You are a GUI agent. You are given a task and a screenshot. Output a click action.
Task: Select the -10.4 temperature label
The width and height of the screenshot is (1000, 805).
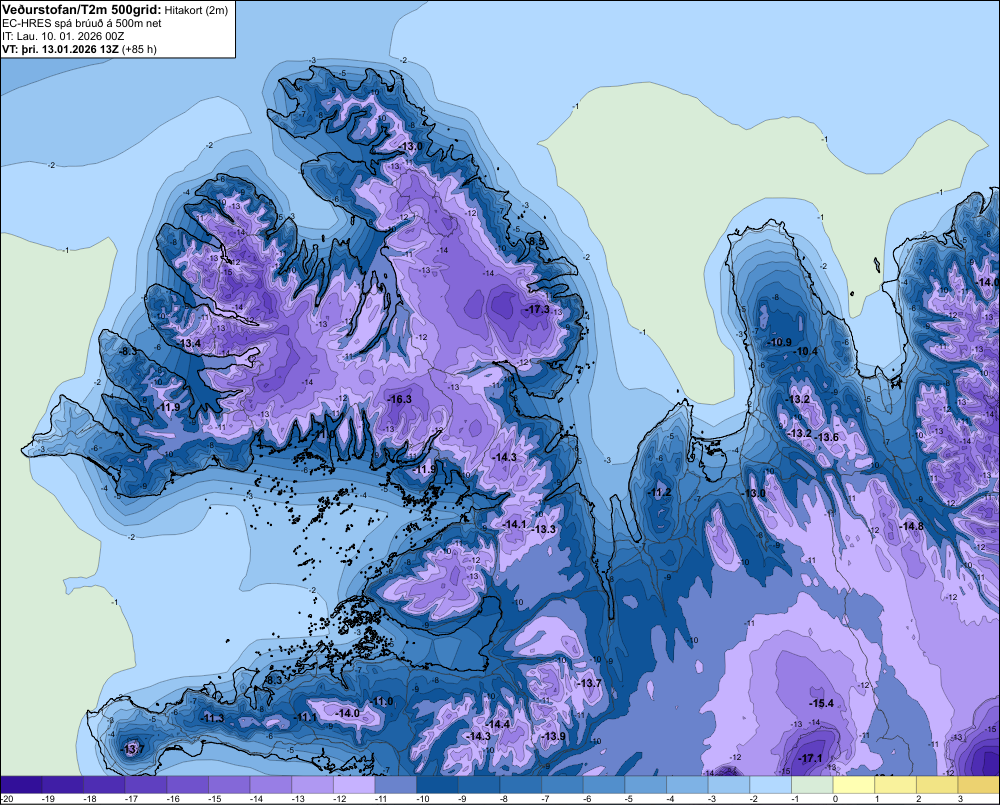(805, 351)
